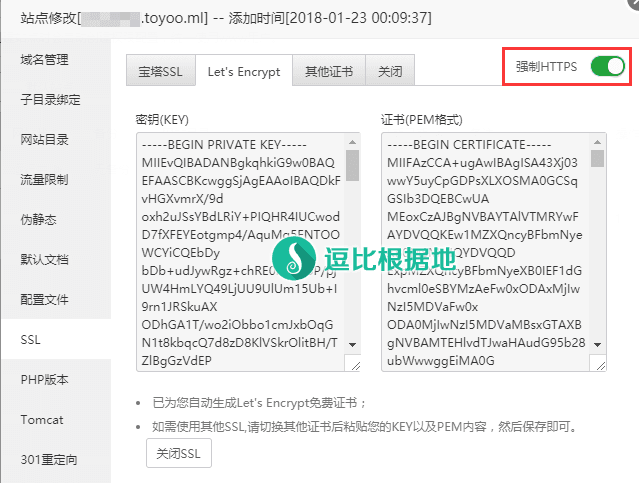Open 流量限制 settings
639x483 pixels.
click(45, 180)
